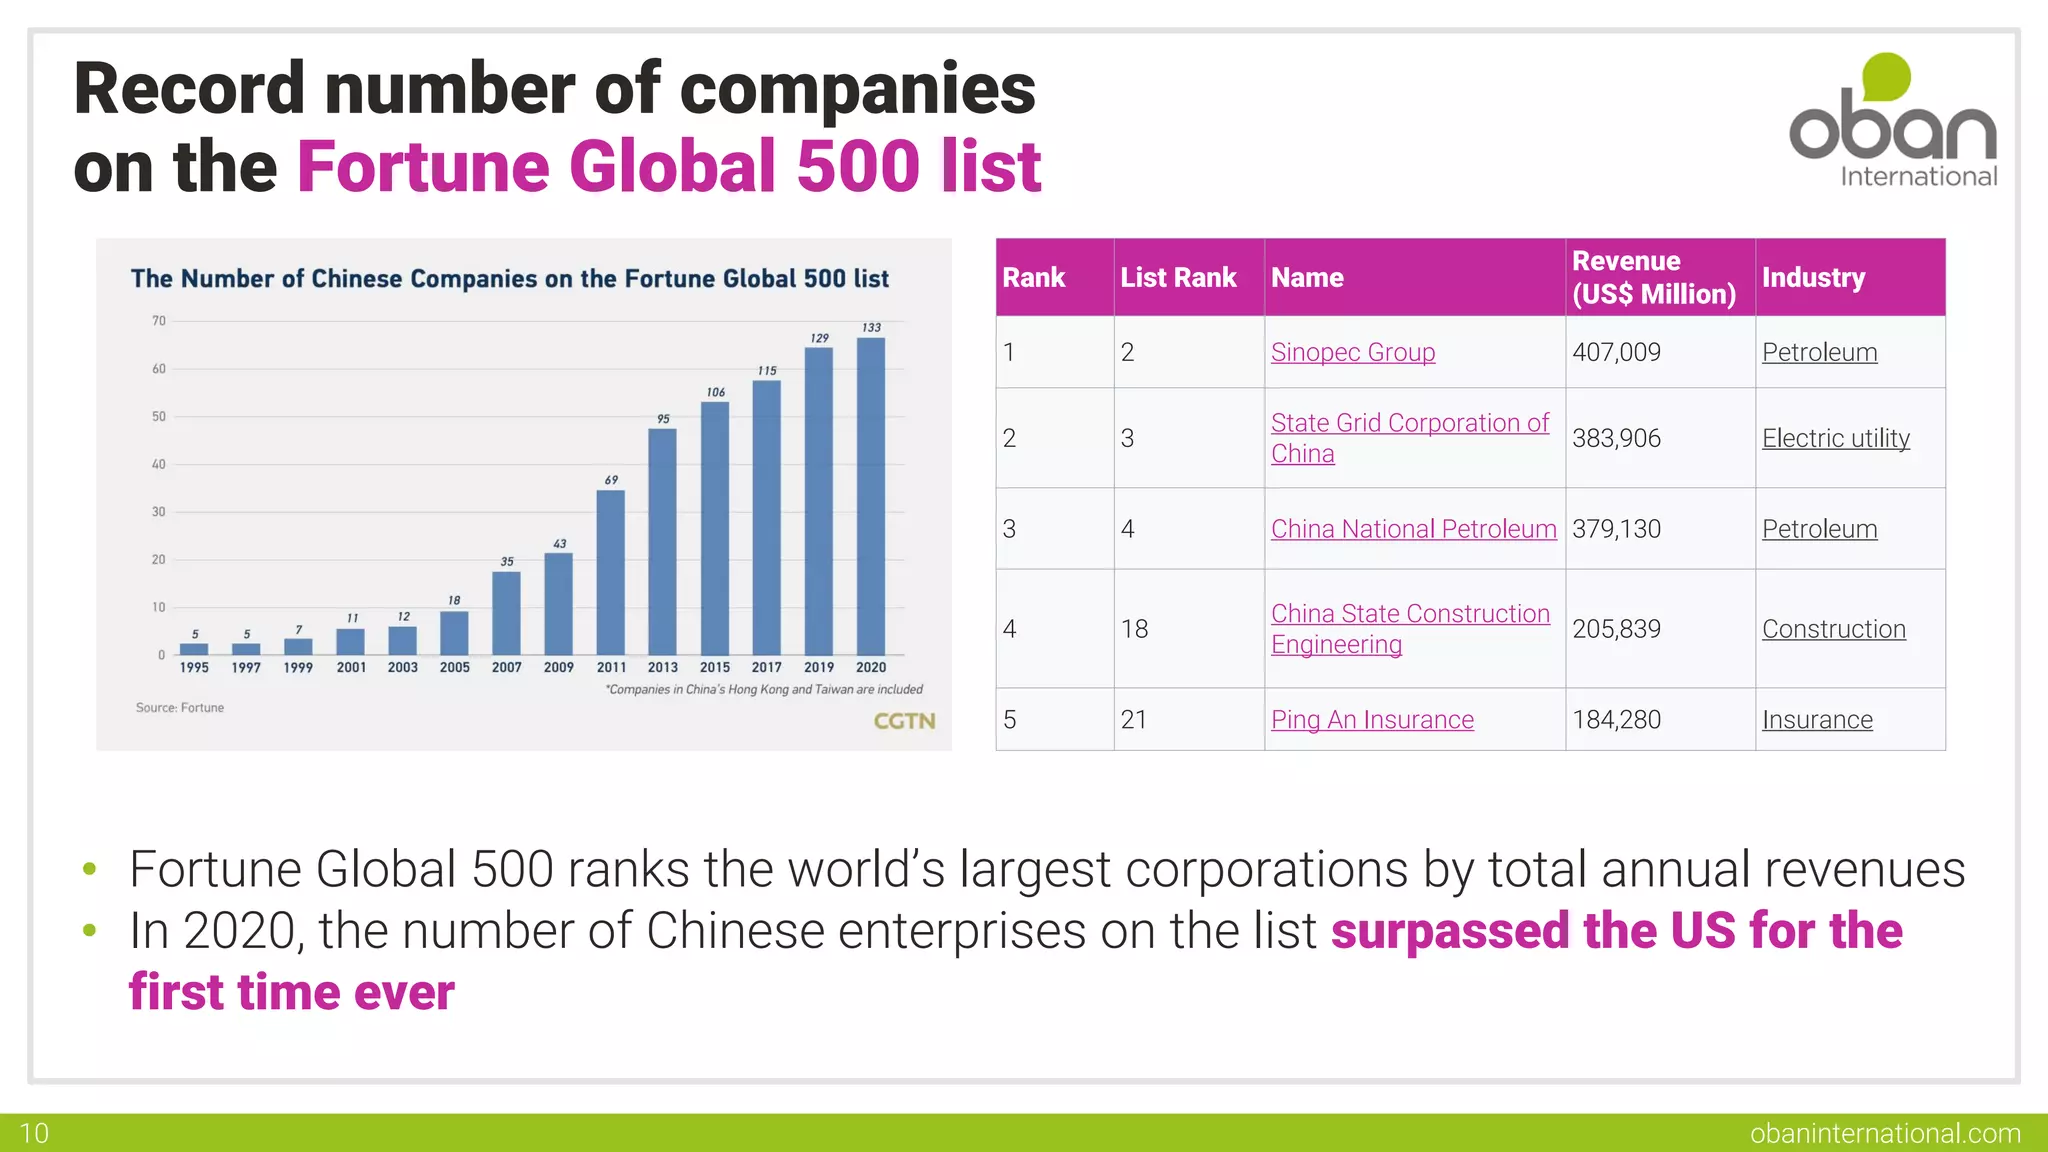Click the first bullet about annual revenues
The height and width of the screenshot is (1152, 2048).
point(1047,869)
